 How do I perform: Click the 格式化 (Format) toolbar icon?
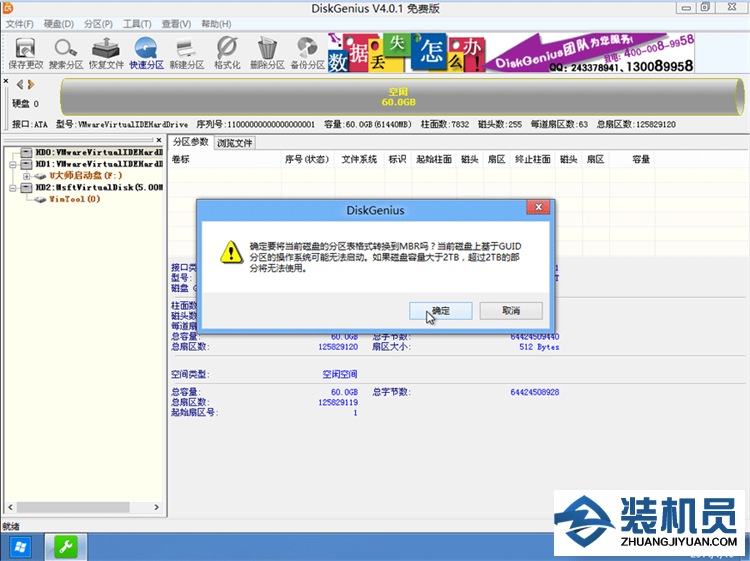[227, 52]
